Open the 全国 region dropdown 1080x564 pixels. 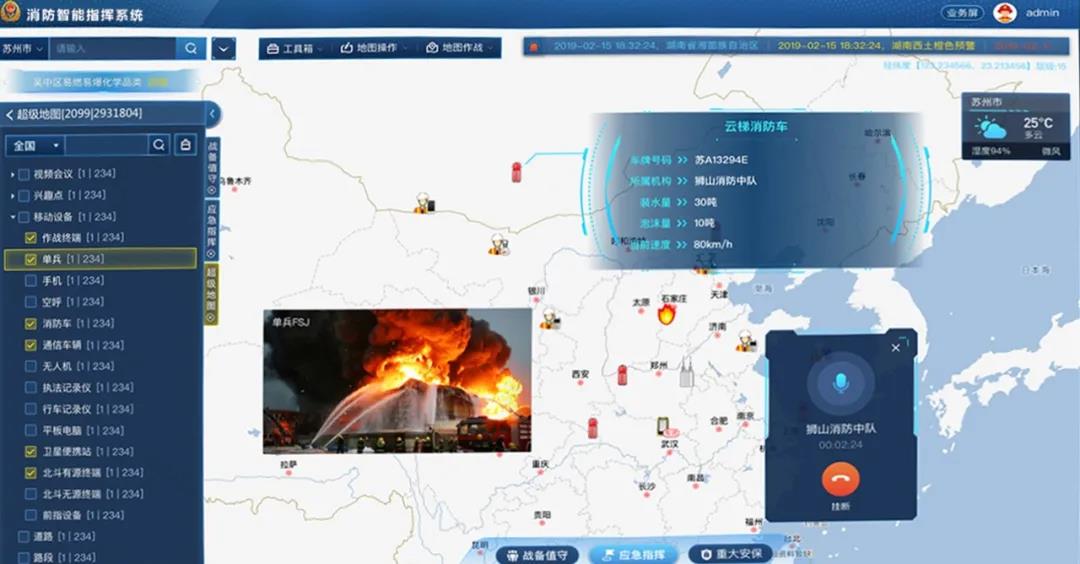click(36, 145)
